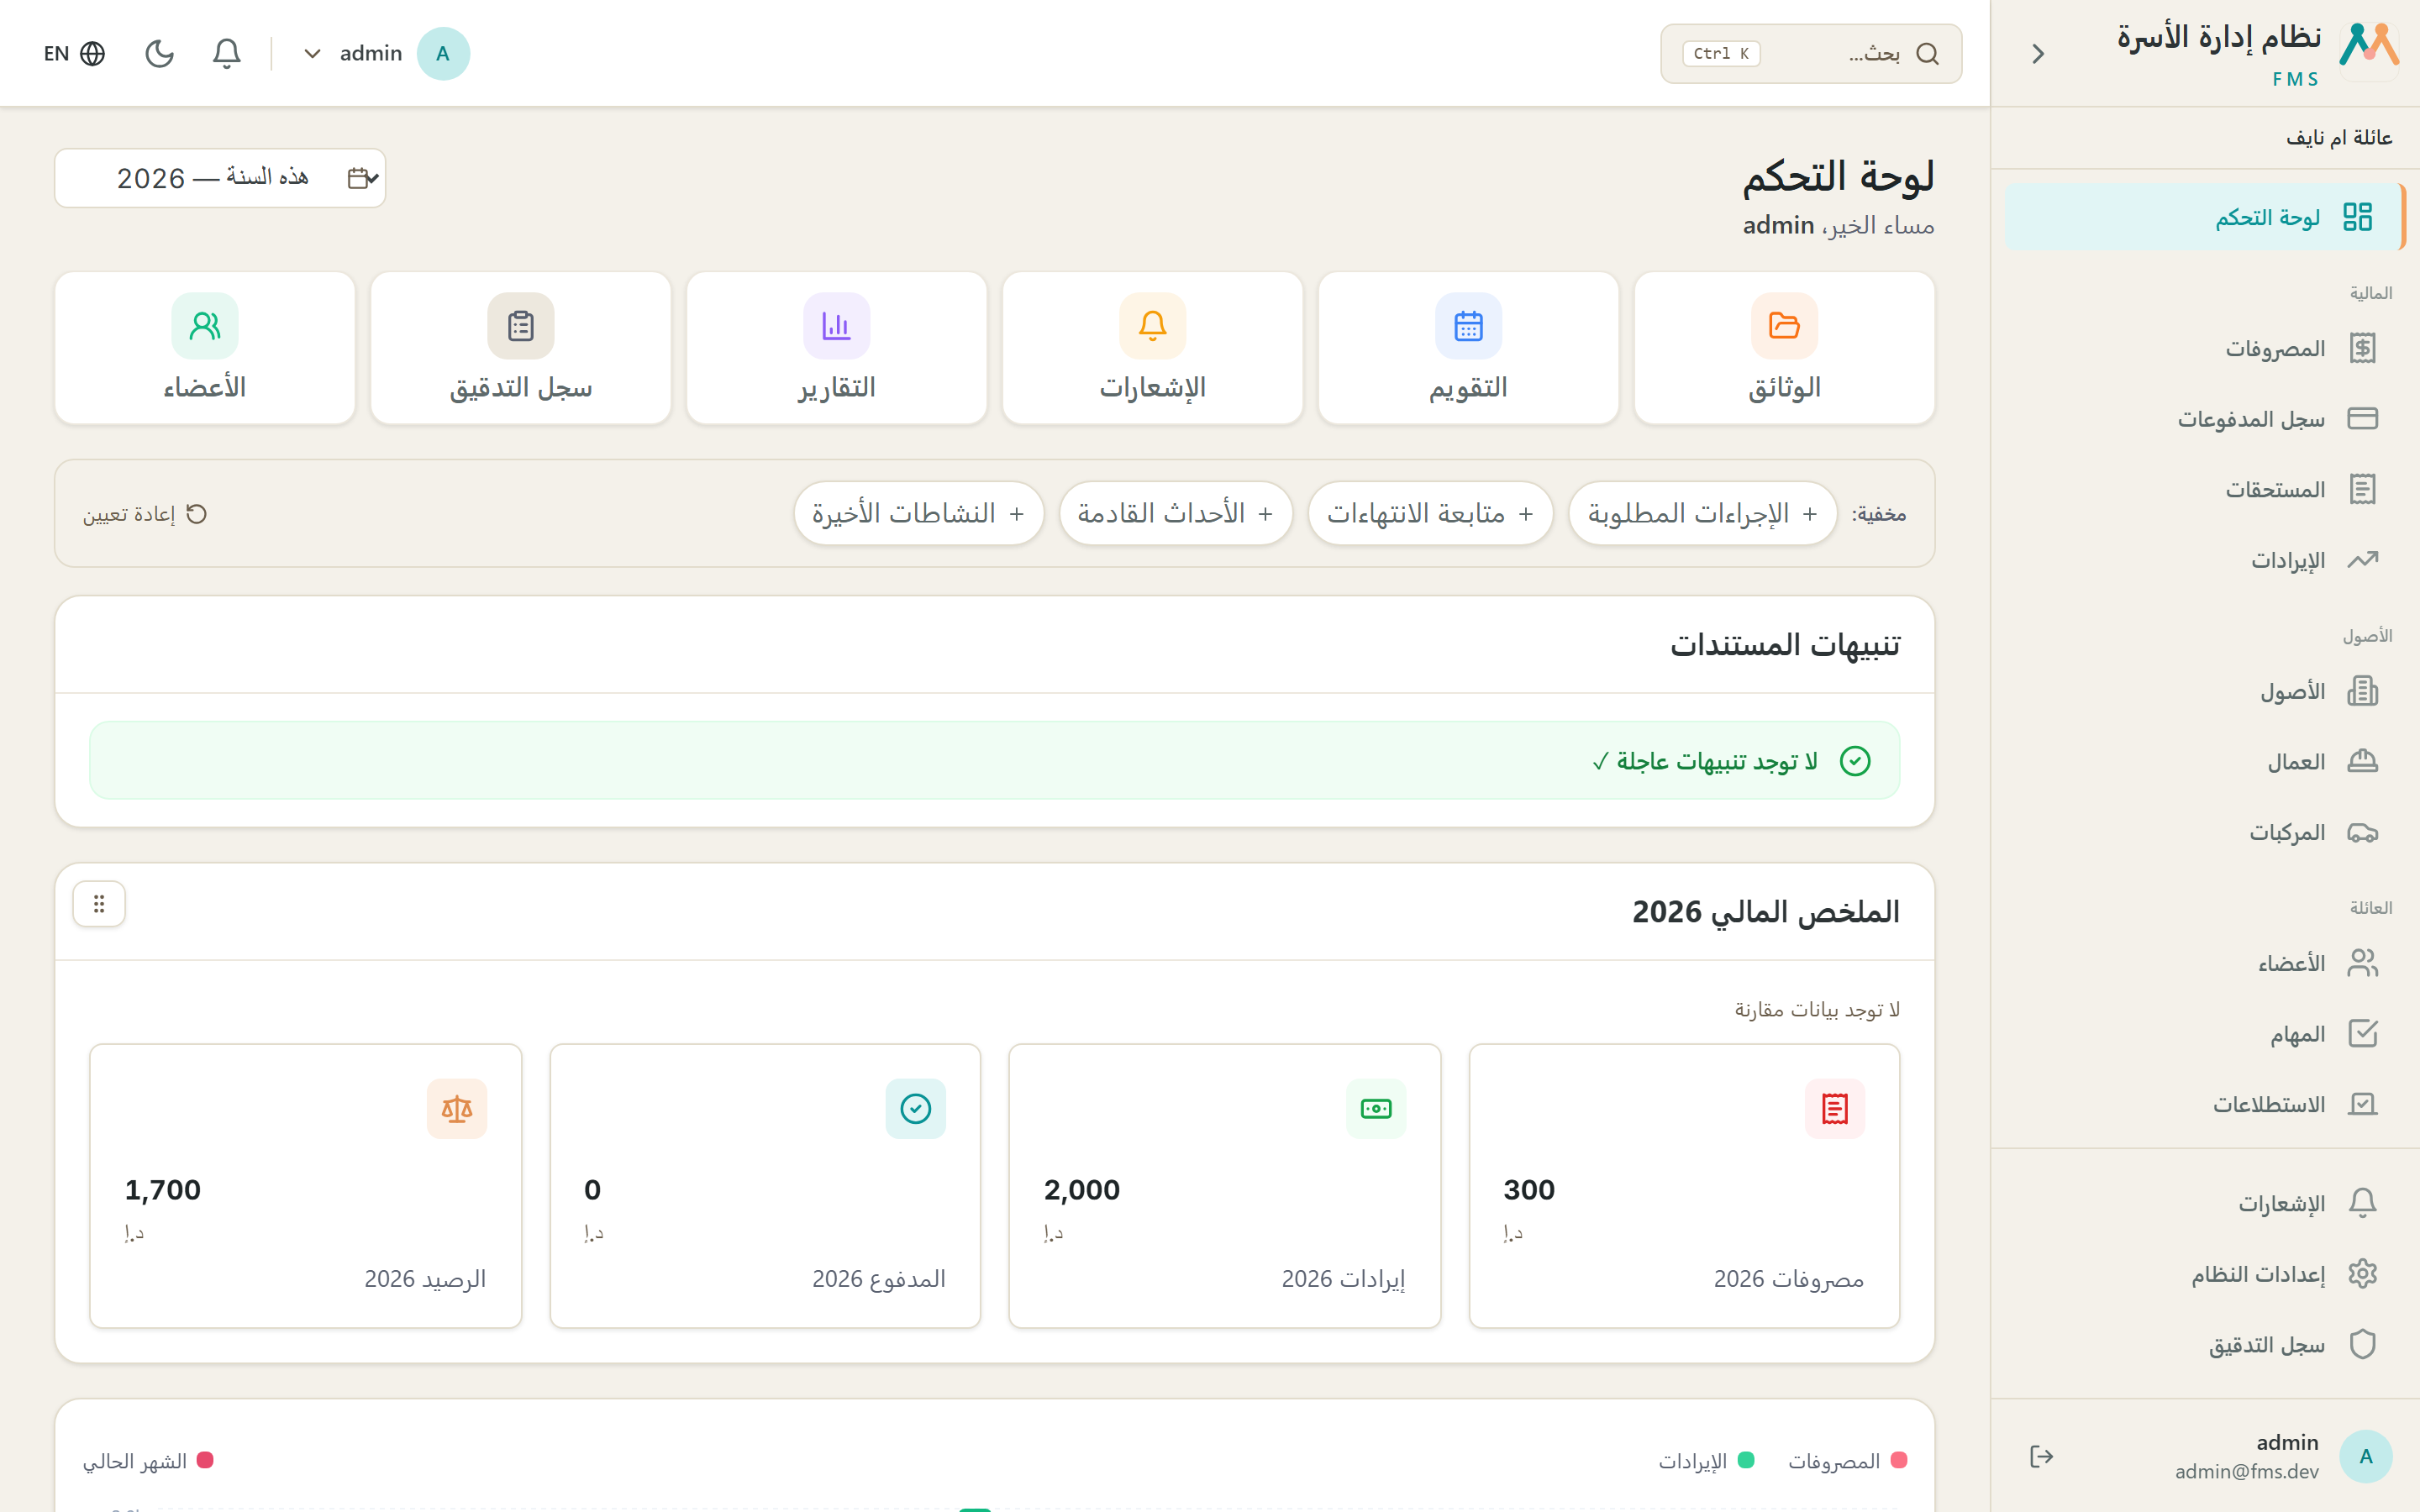Open الإشعارات notifications quick card
Viewport: 2420px width, 1512px height.
(1152, 348)
